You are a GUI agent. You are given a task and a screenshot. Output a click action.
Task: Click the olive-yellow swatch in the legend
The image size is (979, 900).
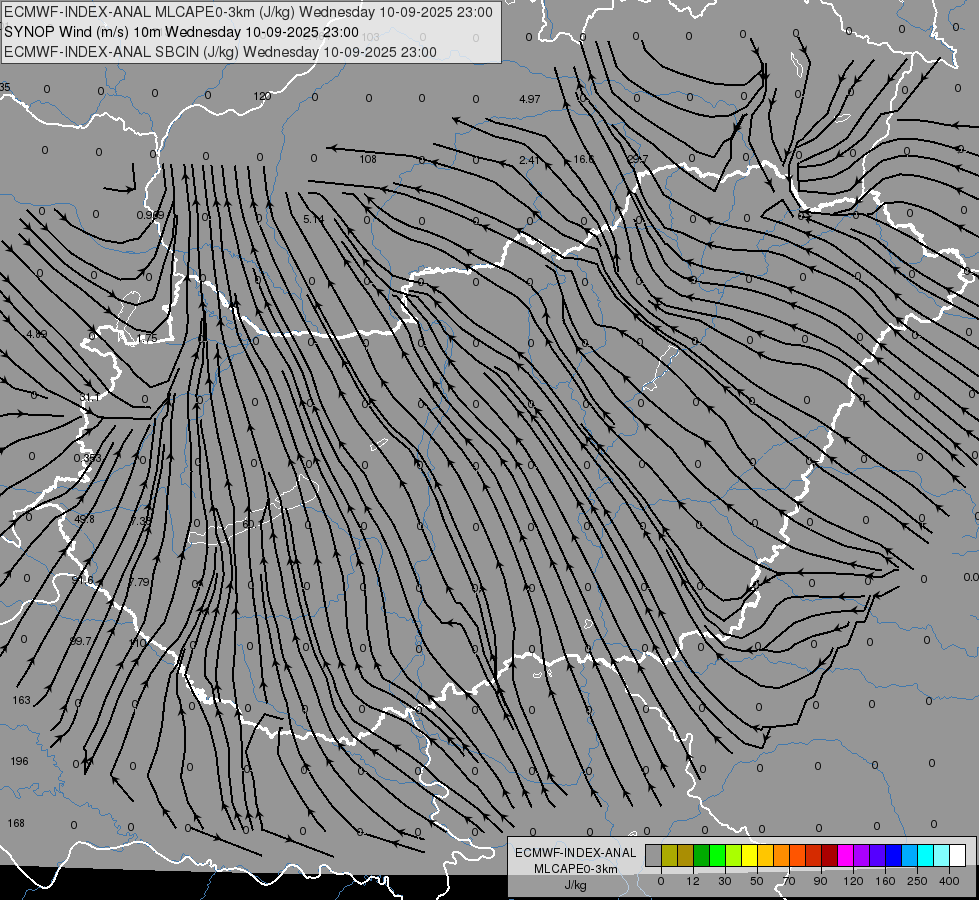[x=670, y=856]
